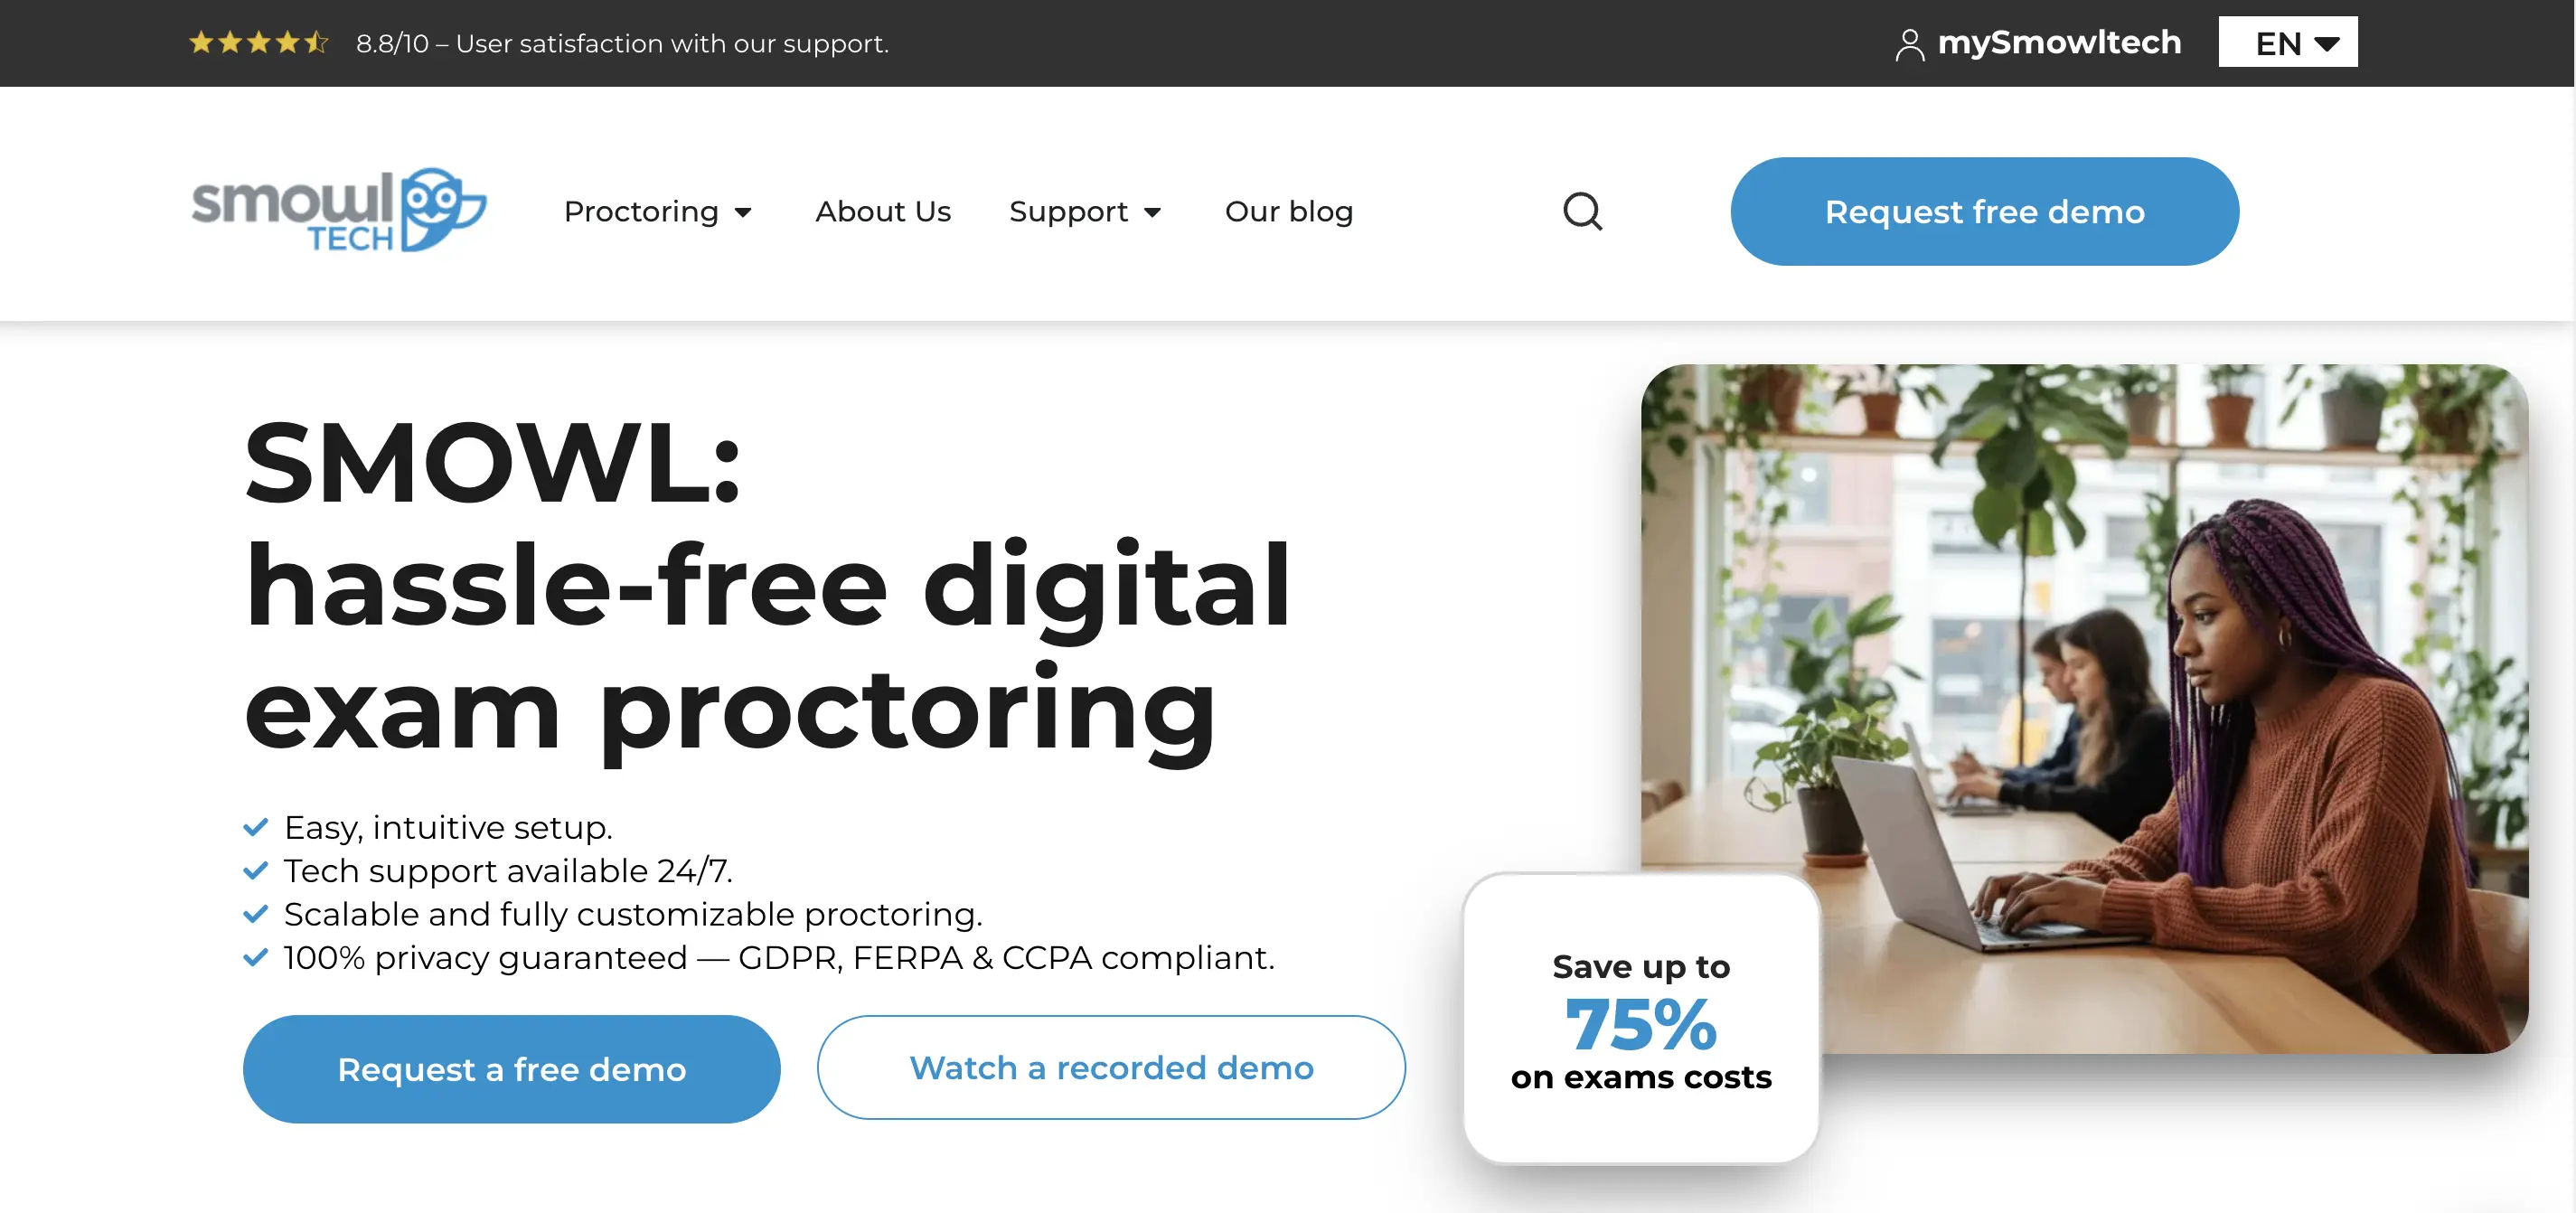The image size is (2576, 1213).
Task: Expand the Proctoring dropdown arrow
Action: [x=743, y=212]
